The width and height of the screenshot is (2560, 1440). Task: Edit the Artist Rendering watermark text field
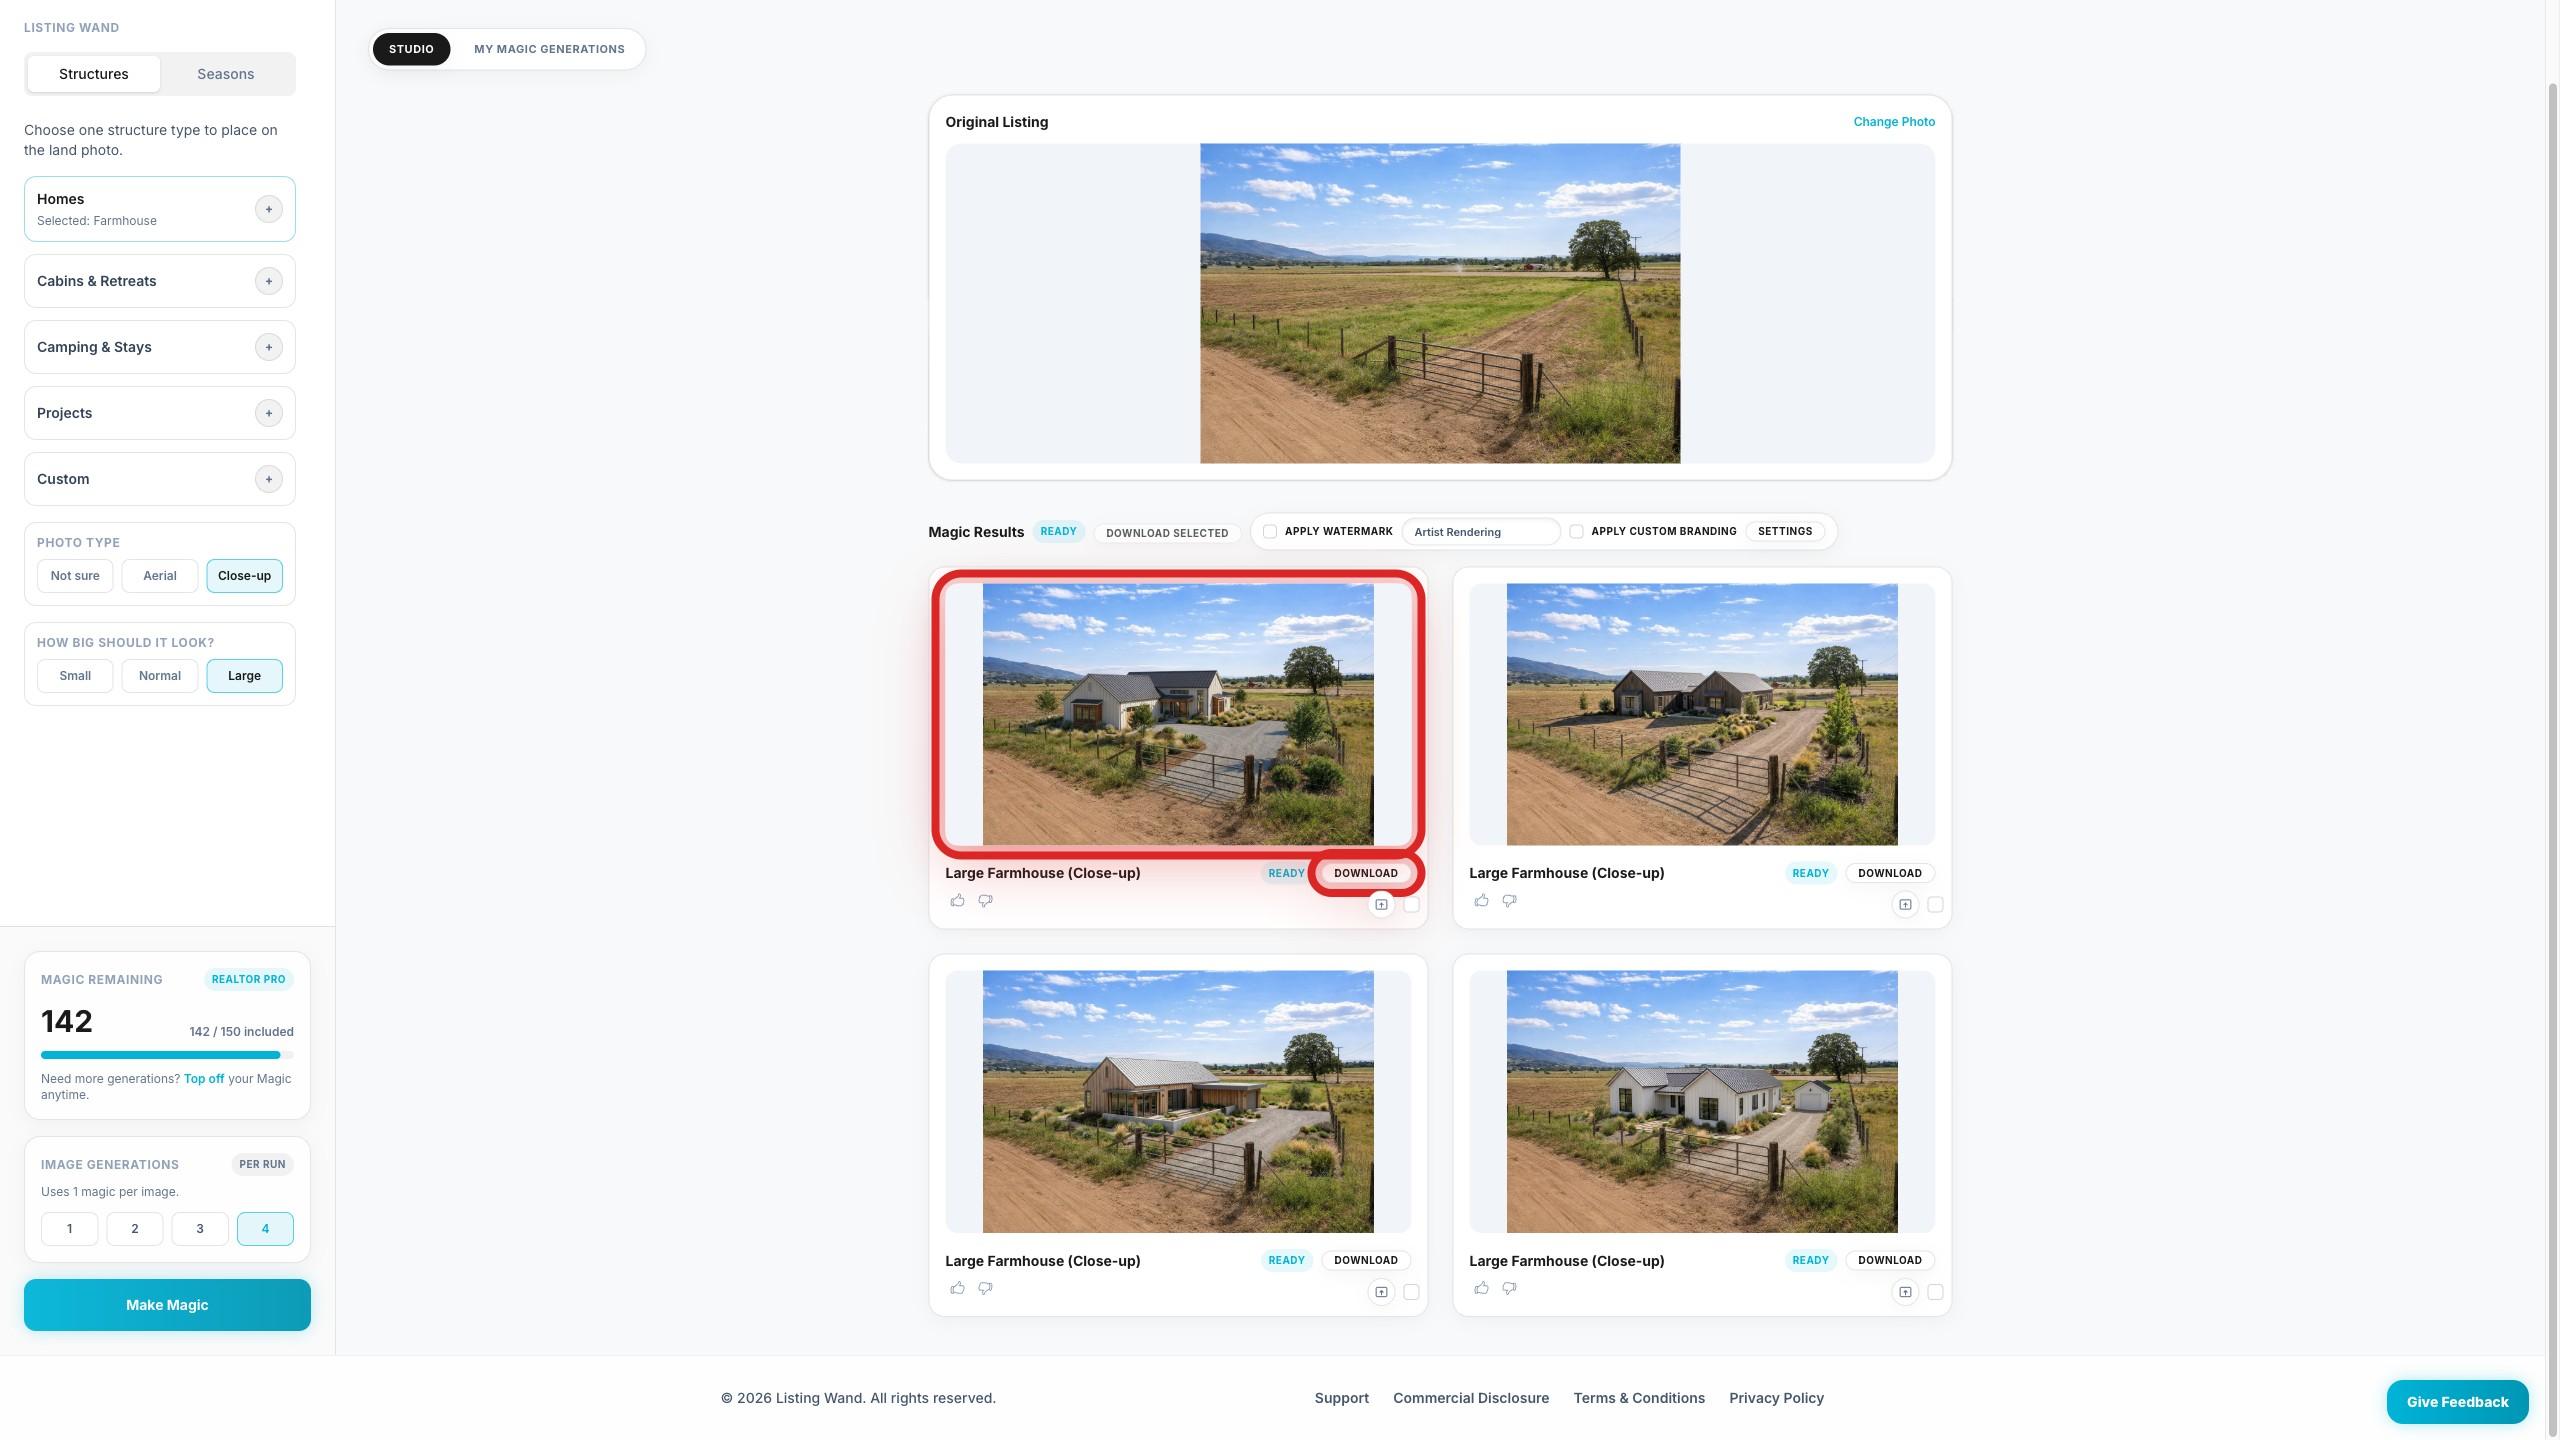coord(1481,531)
